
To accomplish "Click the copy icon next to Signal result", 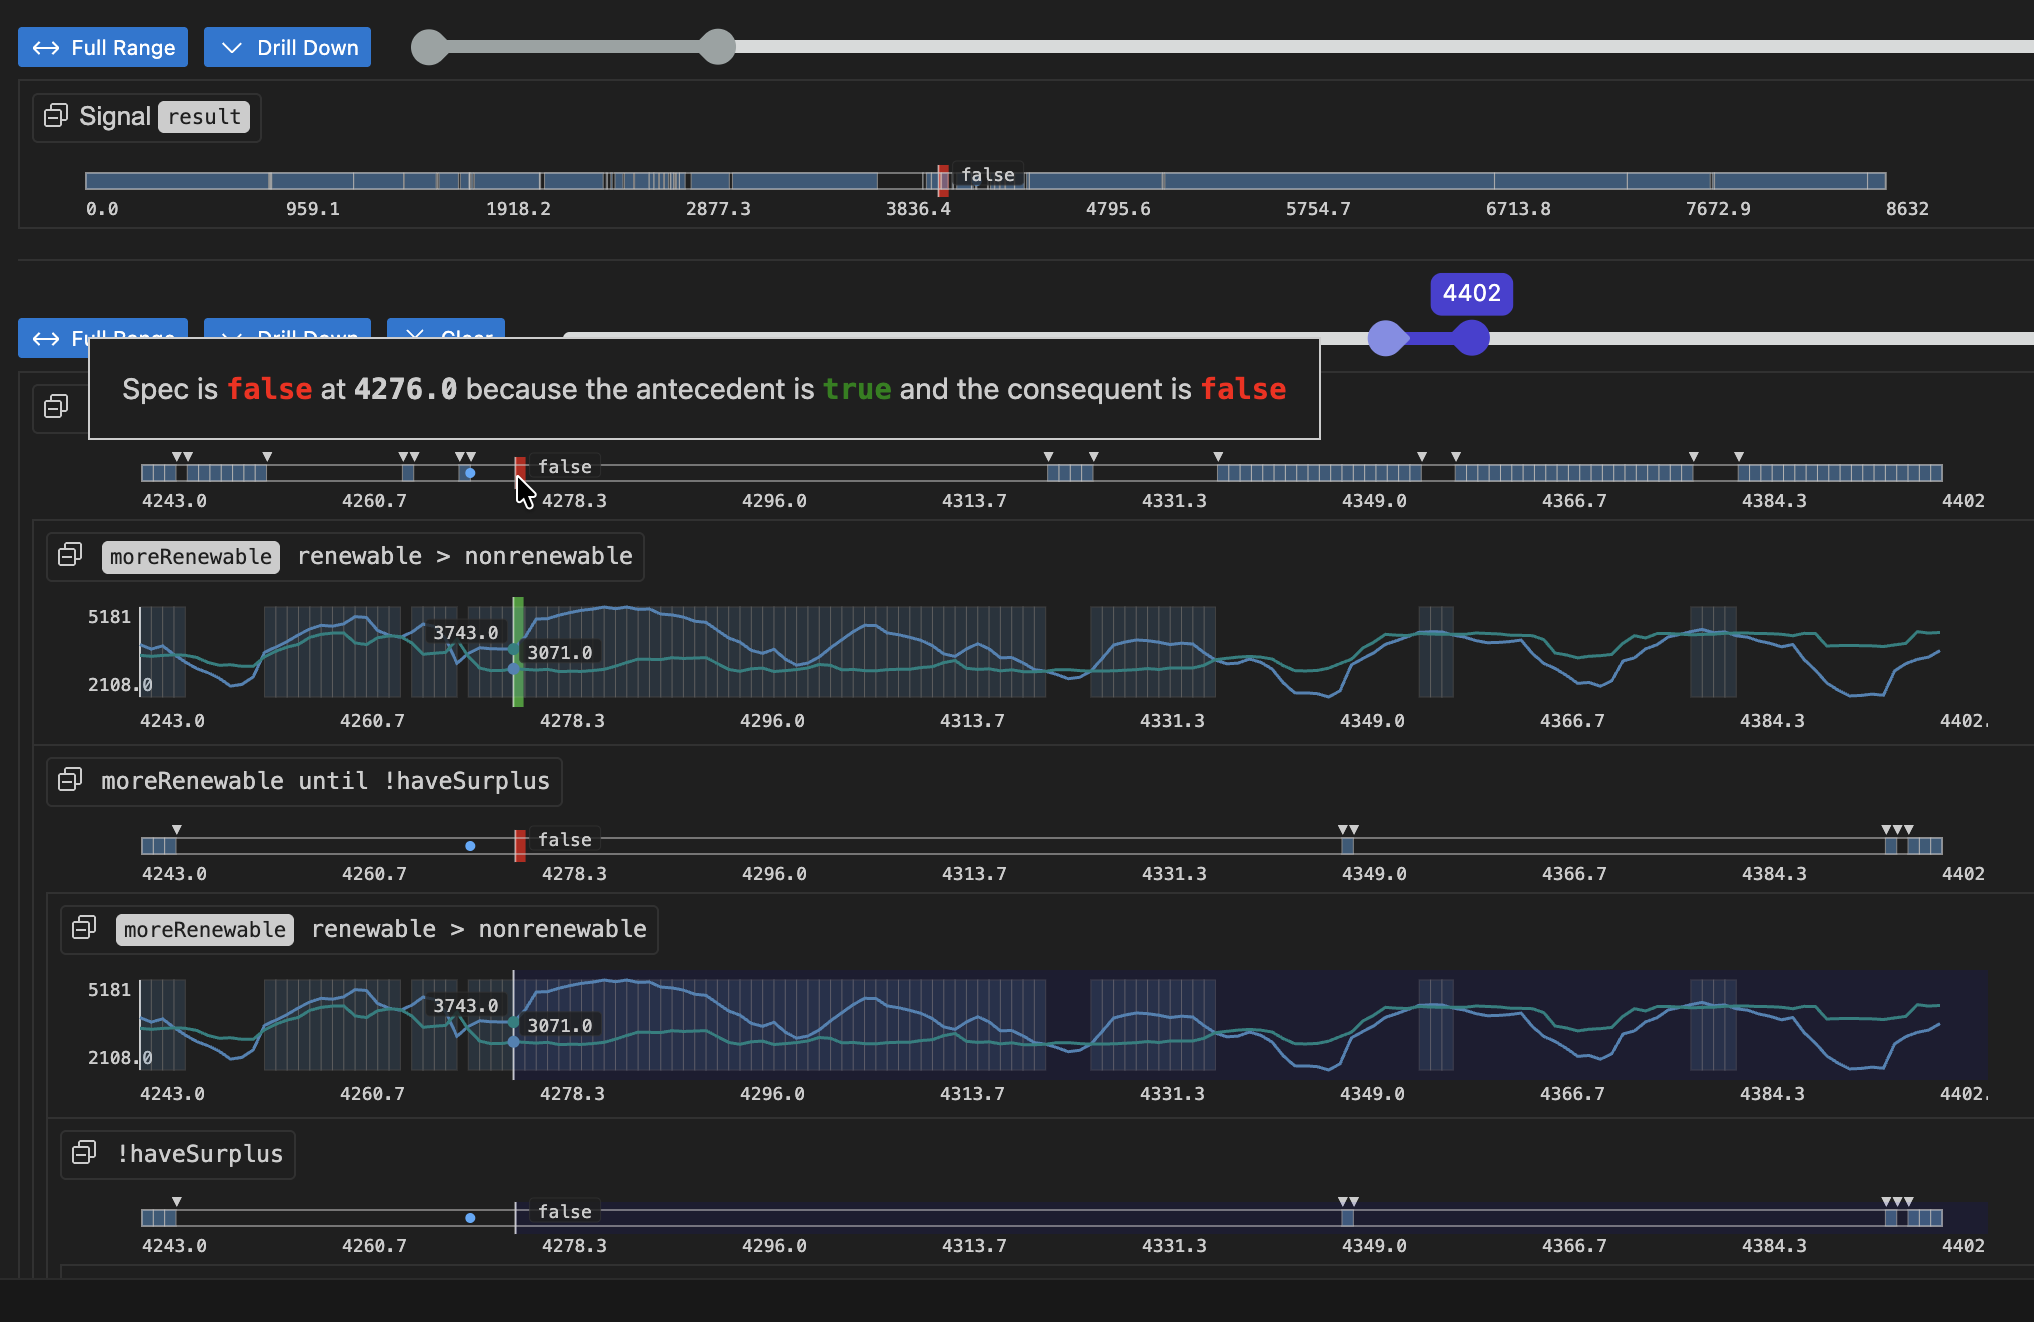I will tap(56, 115).
